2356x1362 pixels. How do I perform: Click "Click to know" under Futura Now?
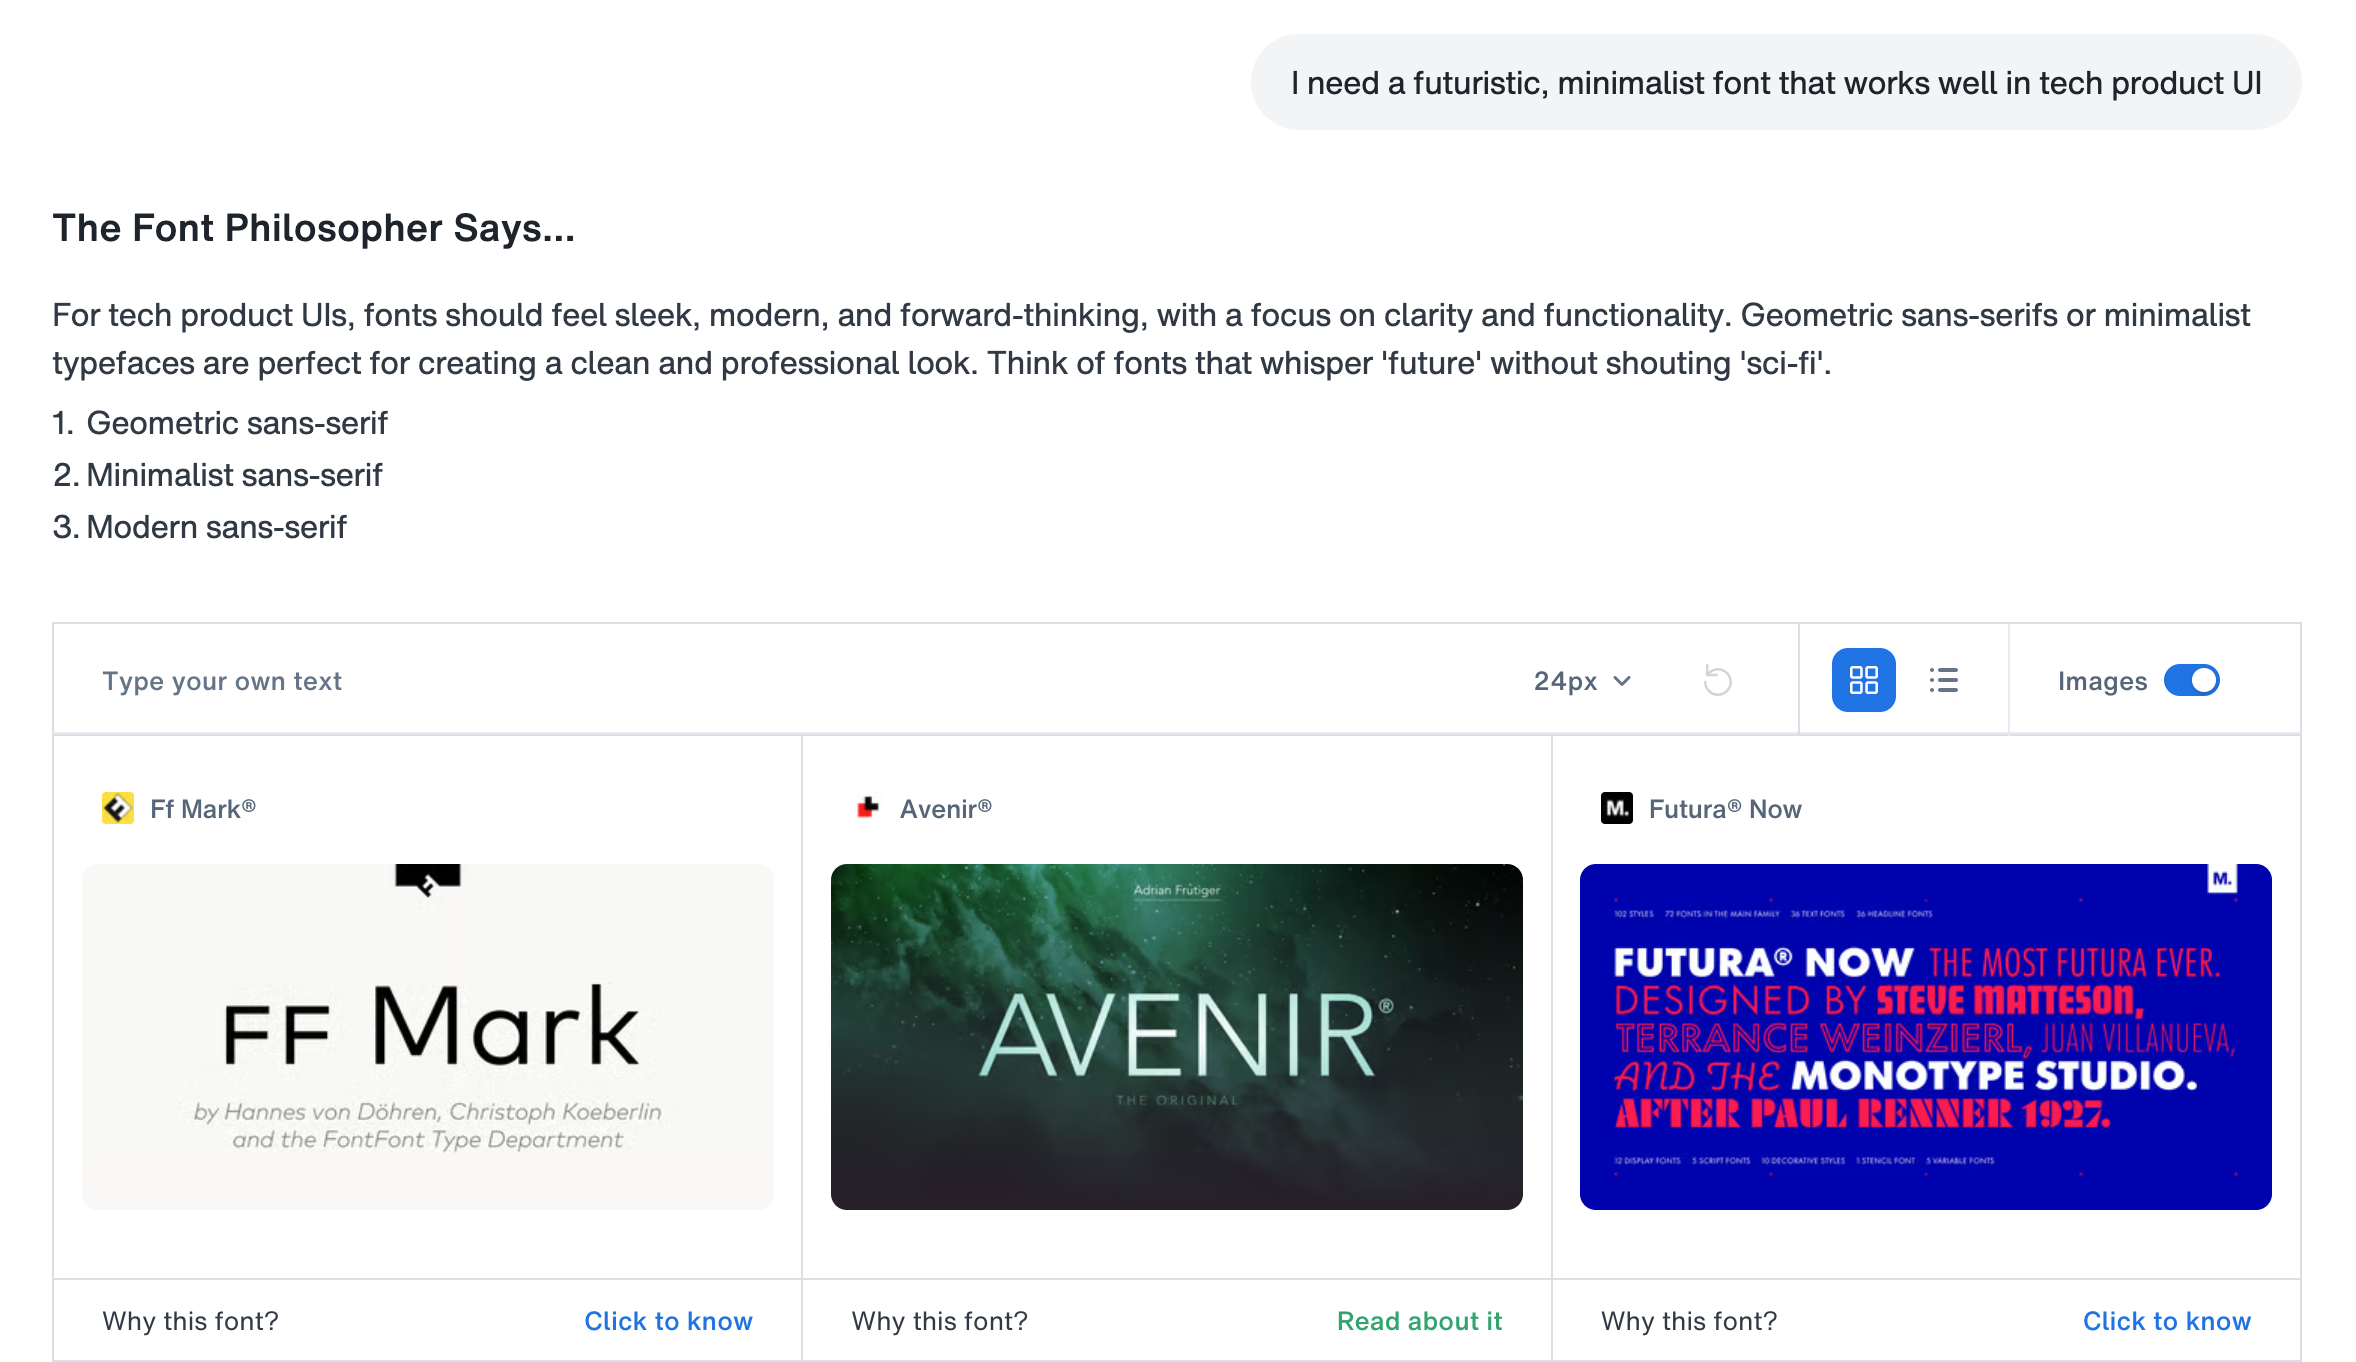[x=2166, y=1321]
